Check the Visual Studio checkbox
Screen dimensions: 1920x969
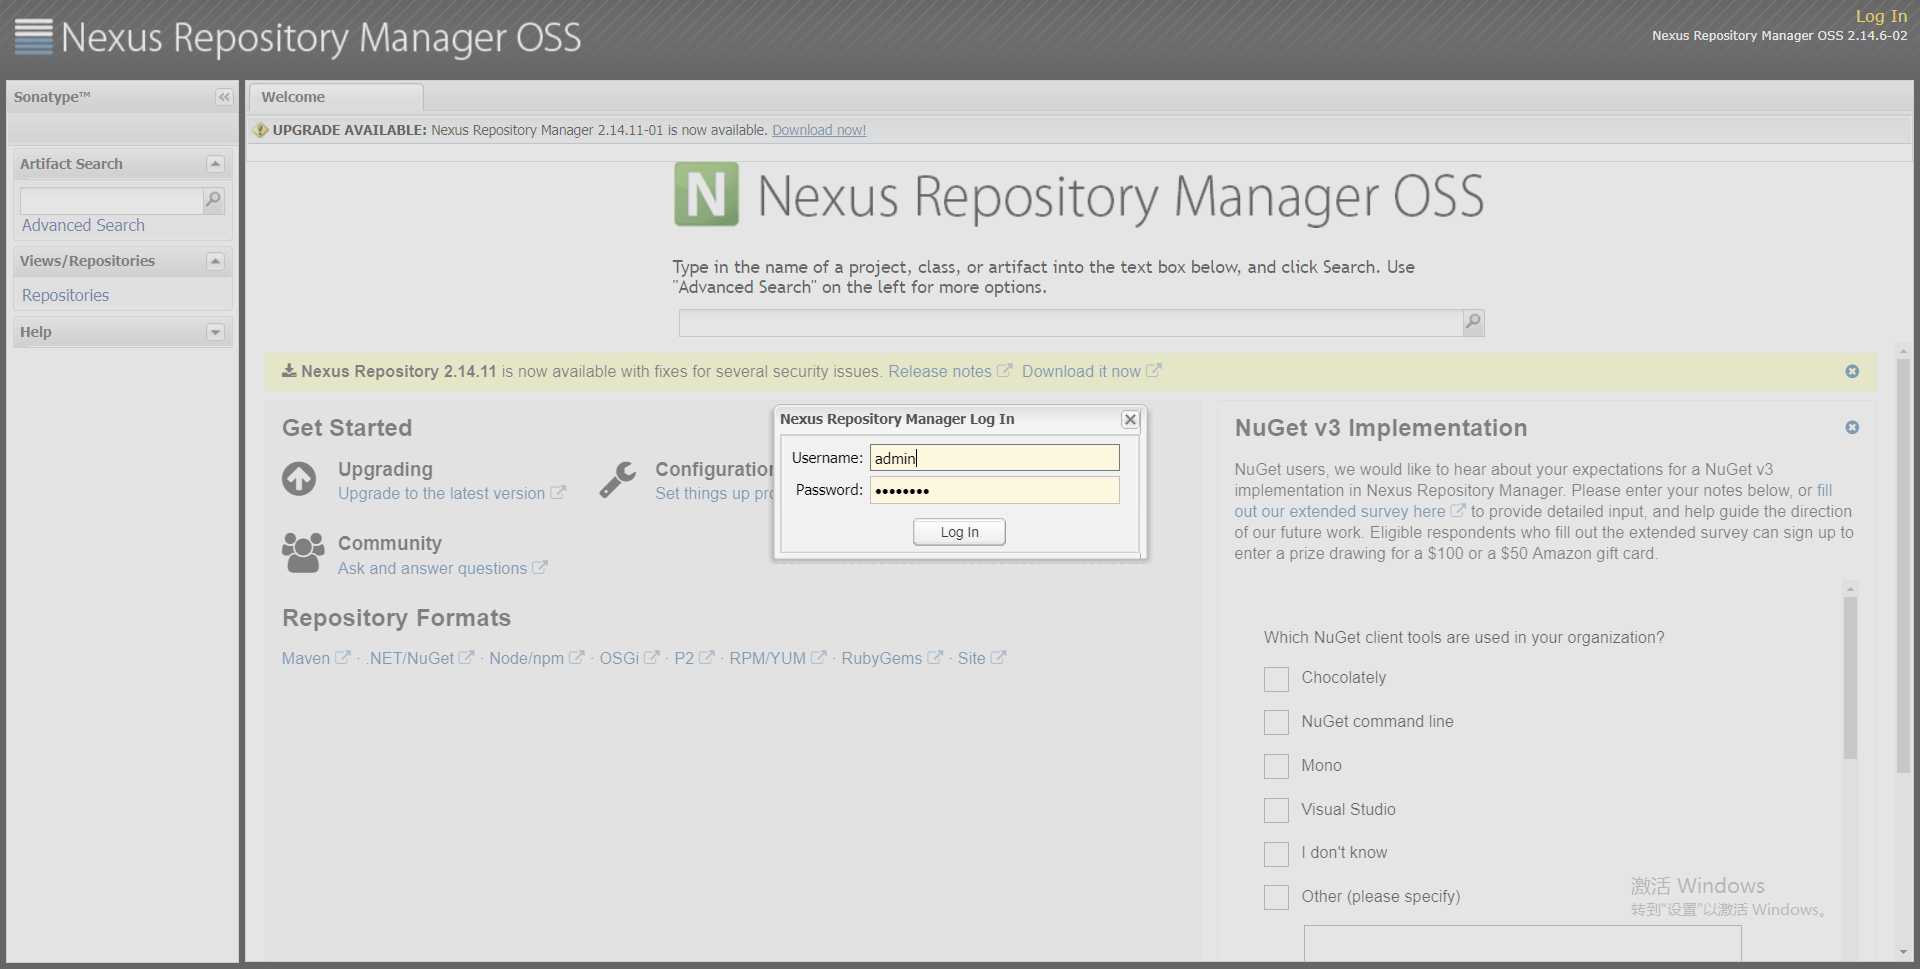[x=1276, y=810]
